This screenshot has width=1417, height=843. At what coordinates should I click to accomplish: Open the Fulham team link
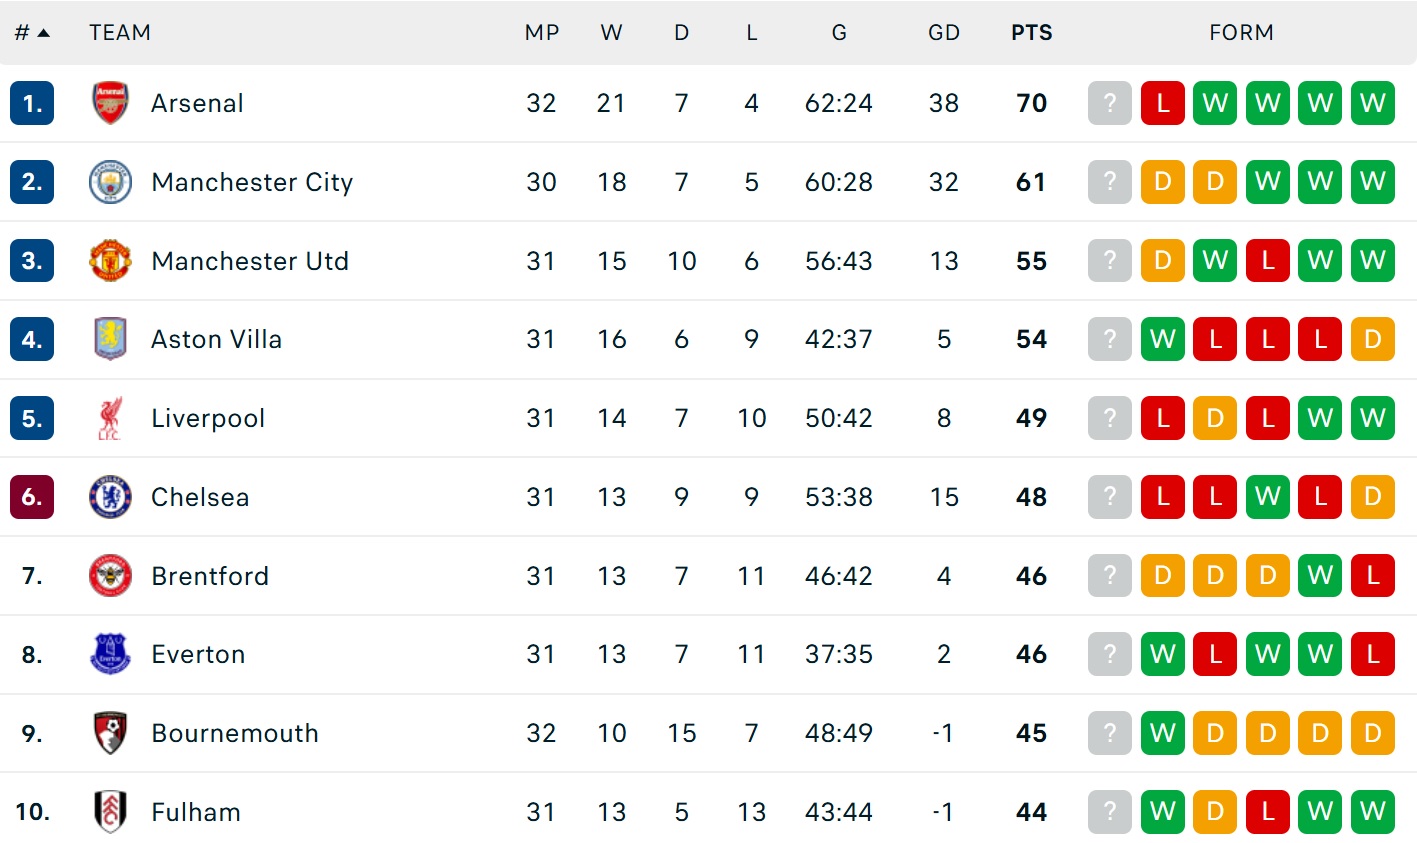point(196,812)
